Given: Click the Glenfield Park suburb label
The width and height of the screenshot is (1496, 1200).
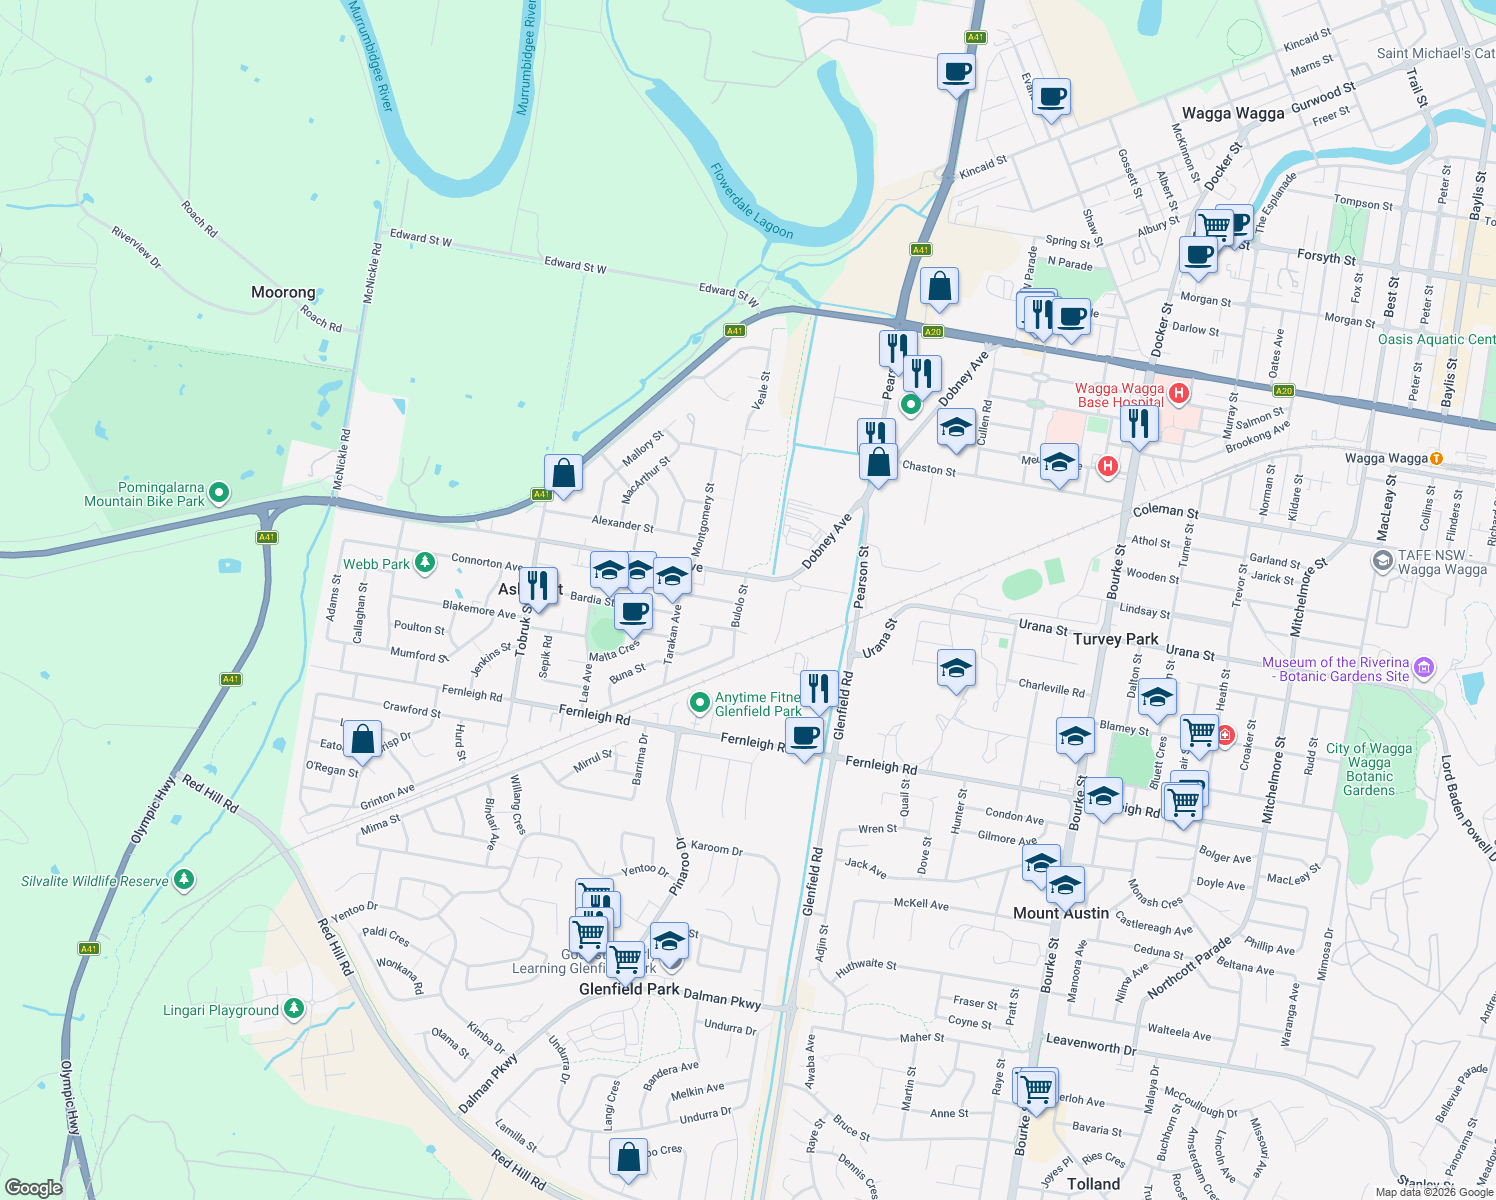Looking at the screenshot, I should 629,989.
